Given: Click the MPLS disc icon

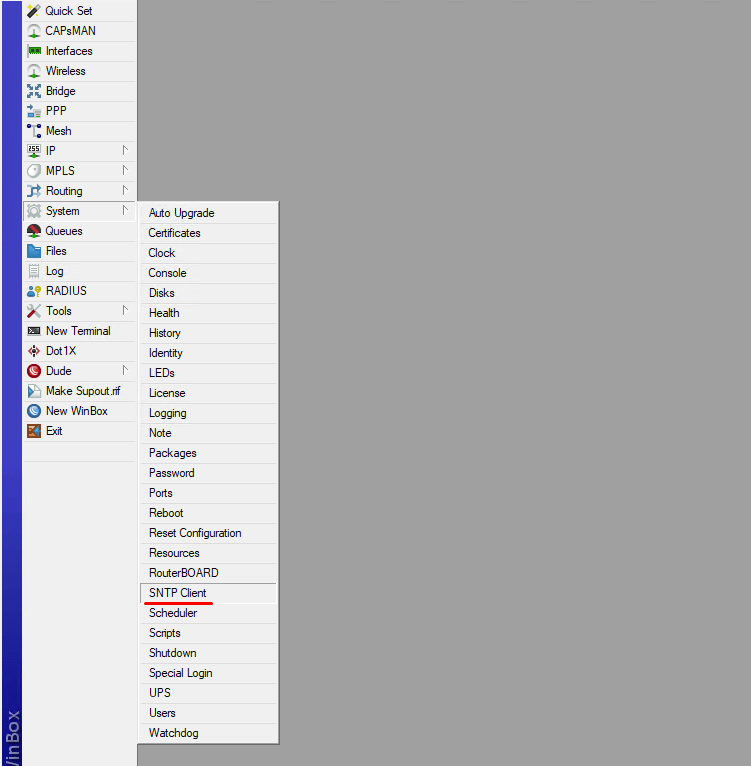Looking at the screenshot, I should click(x=34, y=171).
